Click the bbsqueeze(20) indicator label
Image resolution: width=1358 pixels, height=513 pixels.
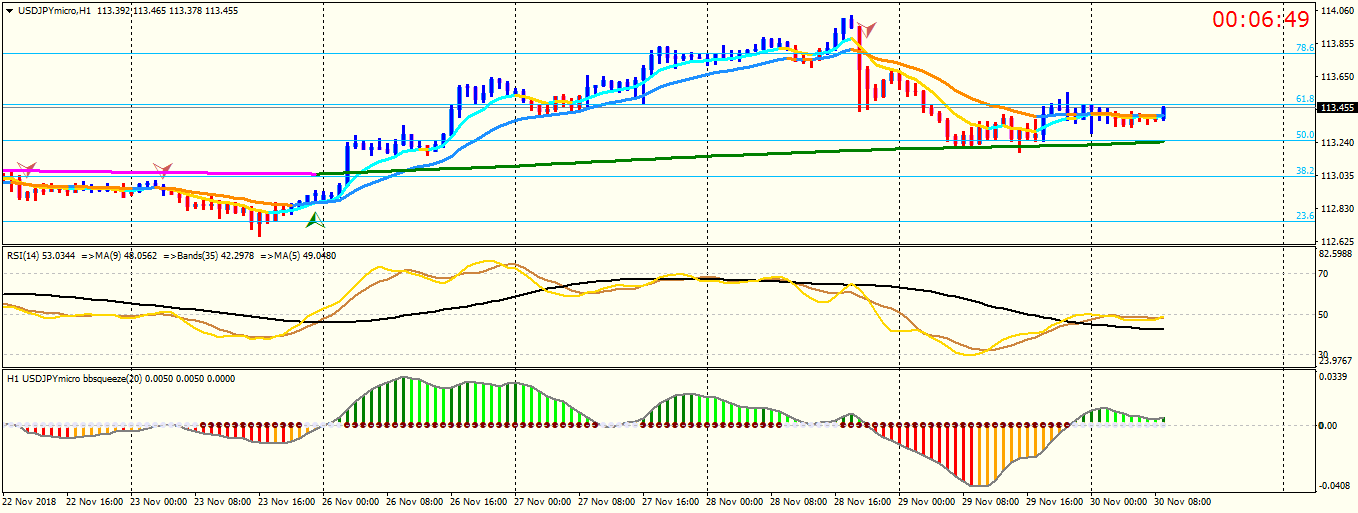click(x=123, y=379)
